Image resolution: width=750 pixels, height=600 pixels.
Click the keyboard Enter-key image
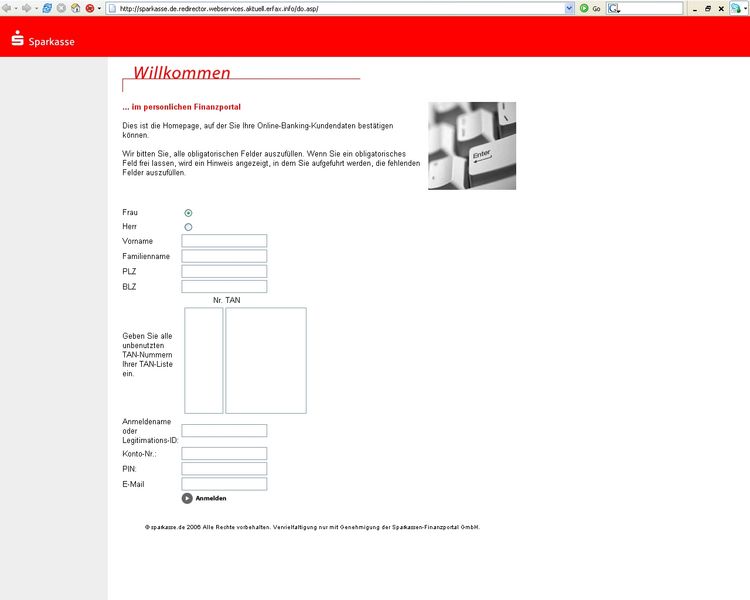coord(472,146)
